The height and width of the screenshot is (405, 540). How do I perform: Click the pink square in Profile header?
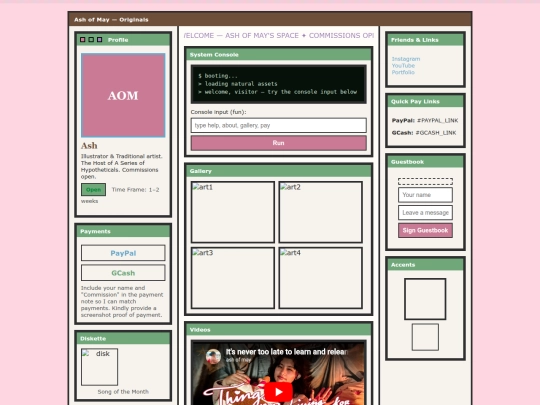click(x=83, y=40)
